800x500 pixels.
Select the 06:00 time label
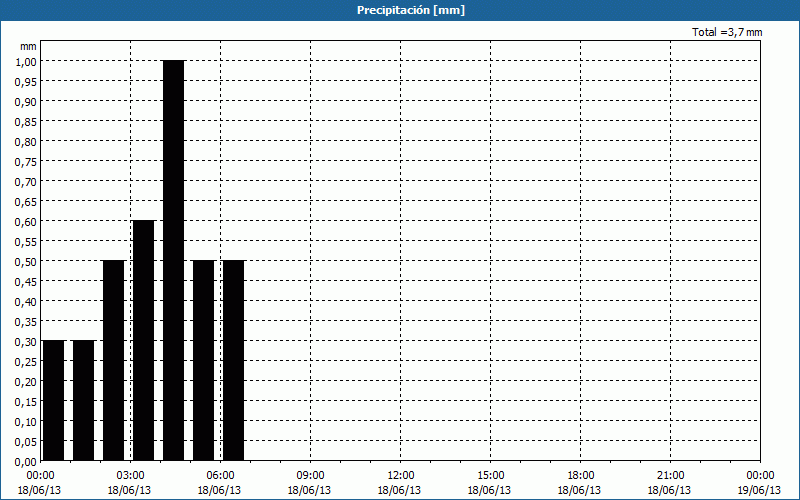coord(220,476)
